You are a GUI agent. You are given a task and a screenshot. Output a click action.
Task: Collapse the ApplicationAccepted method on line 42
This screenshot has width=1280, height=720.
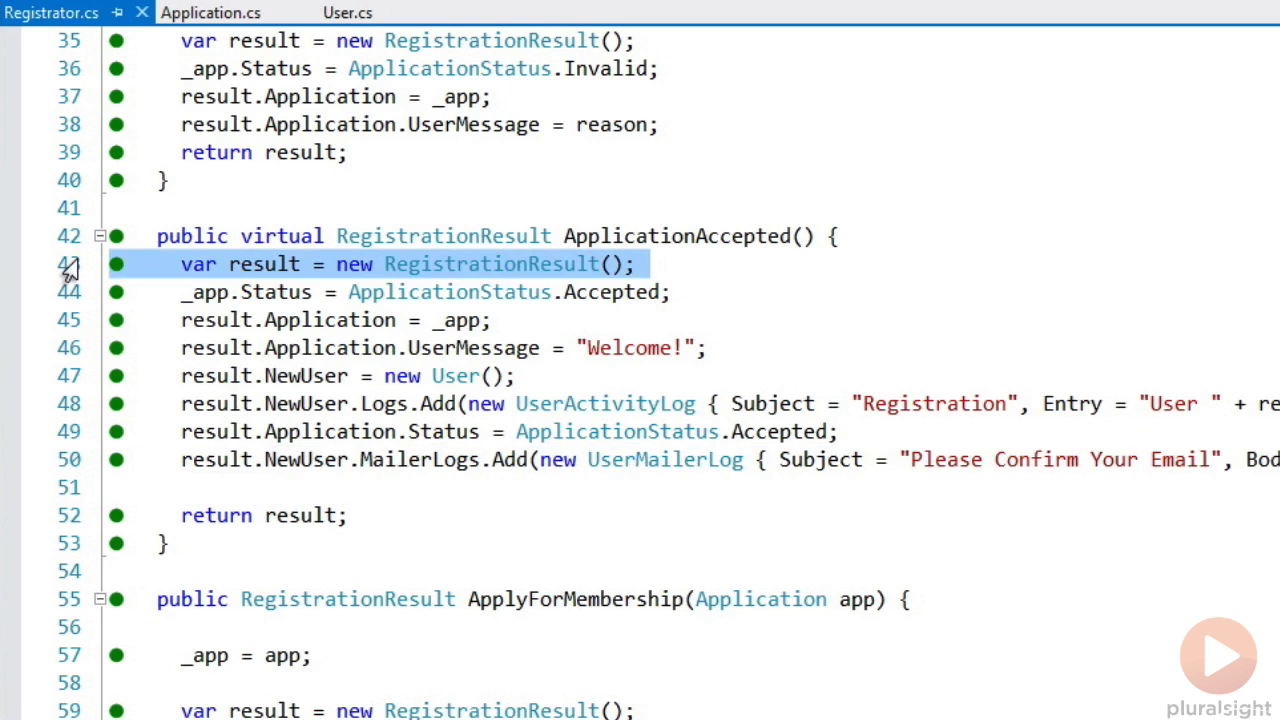tap(100, 236)
